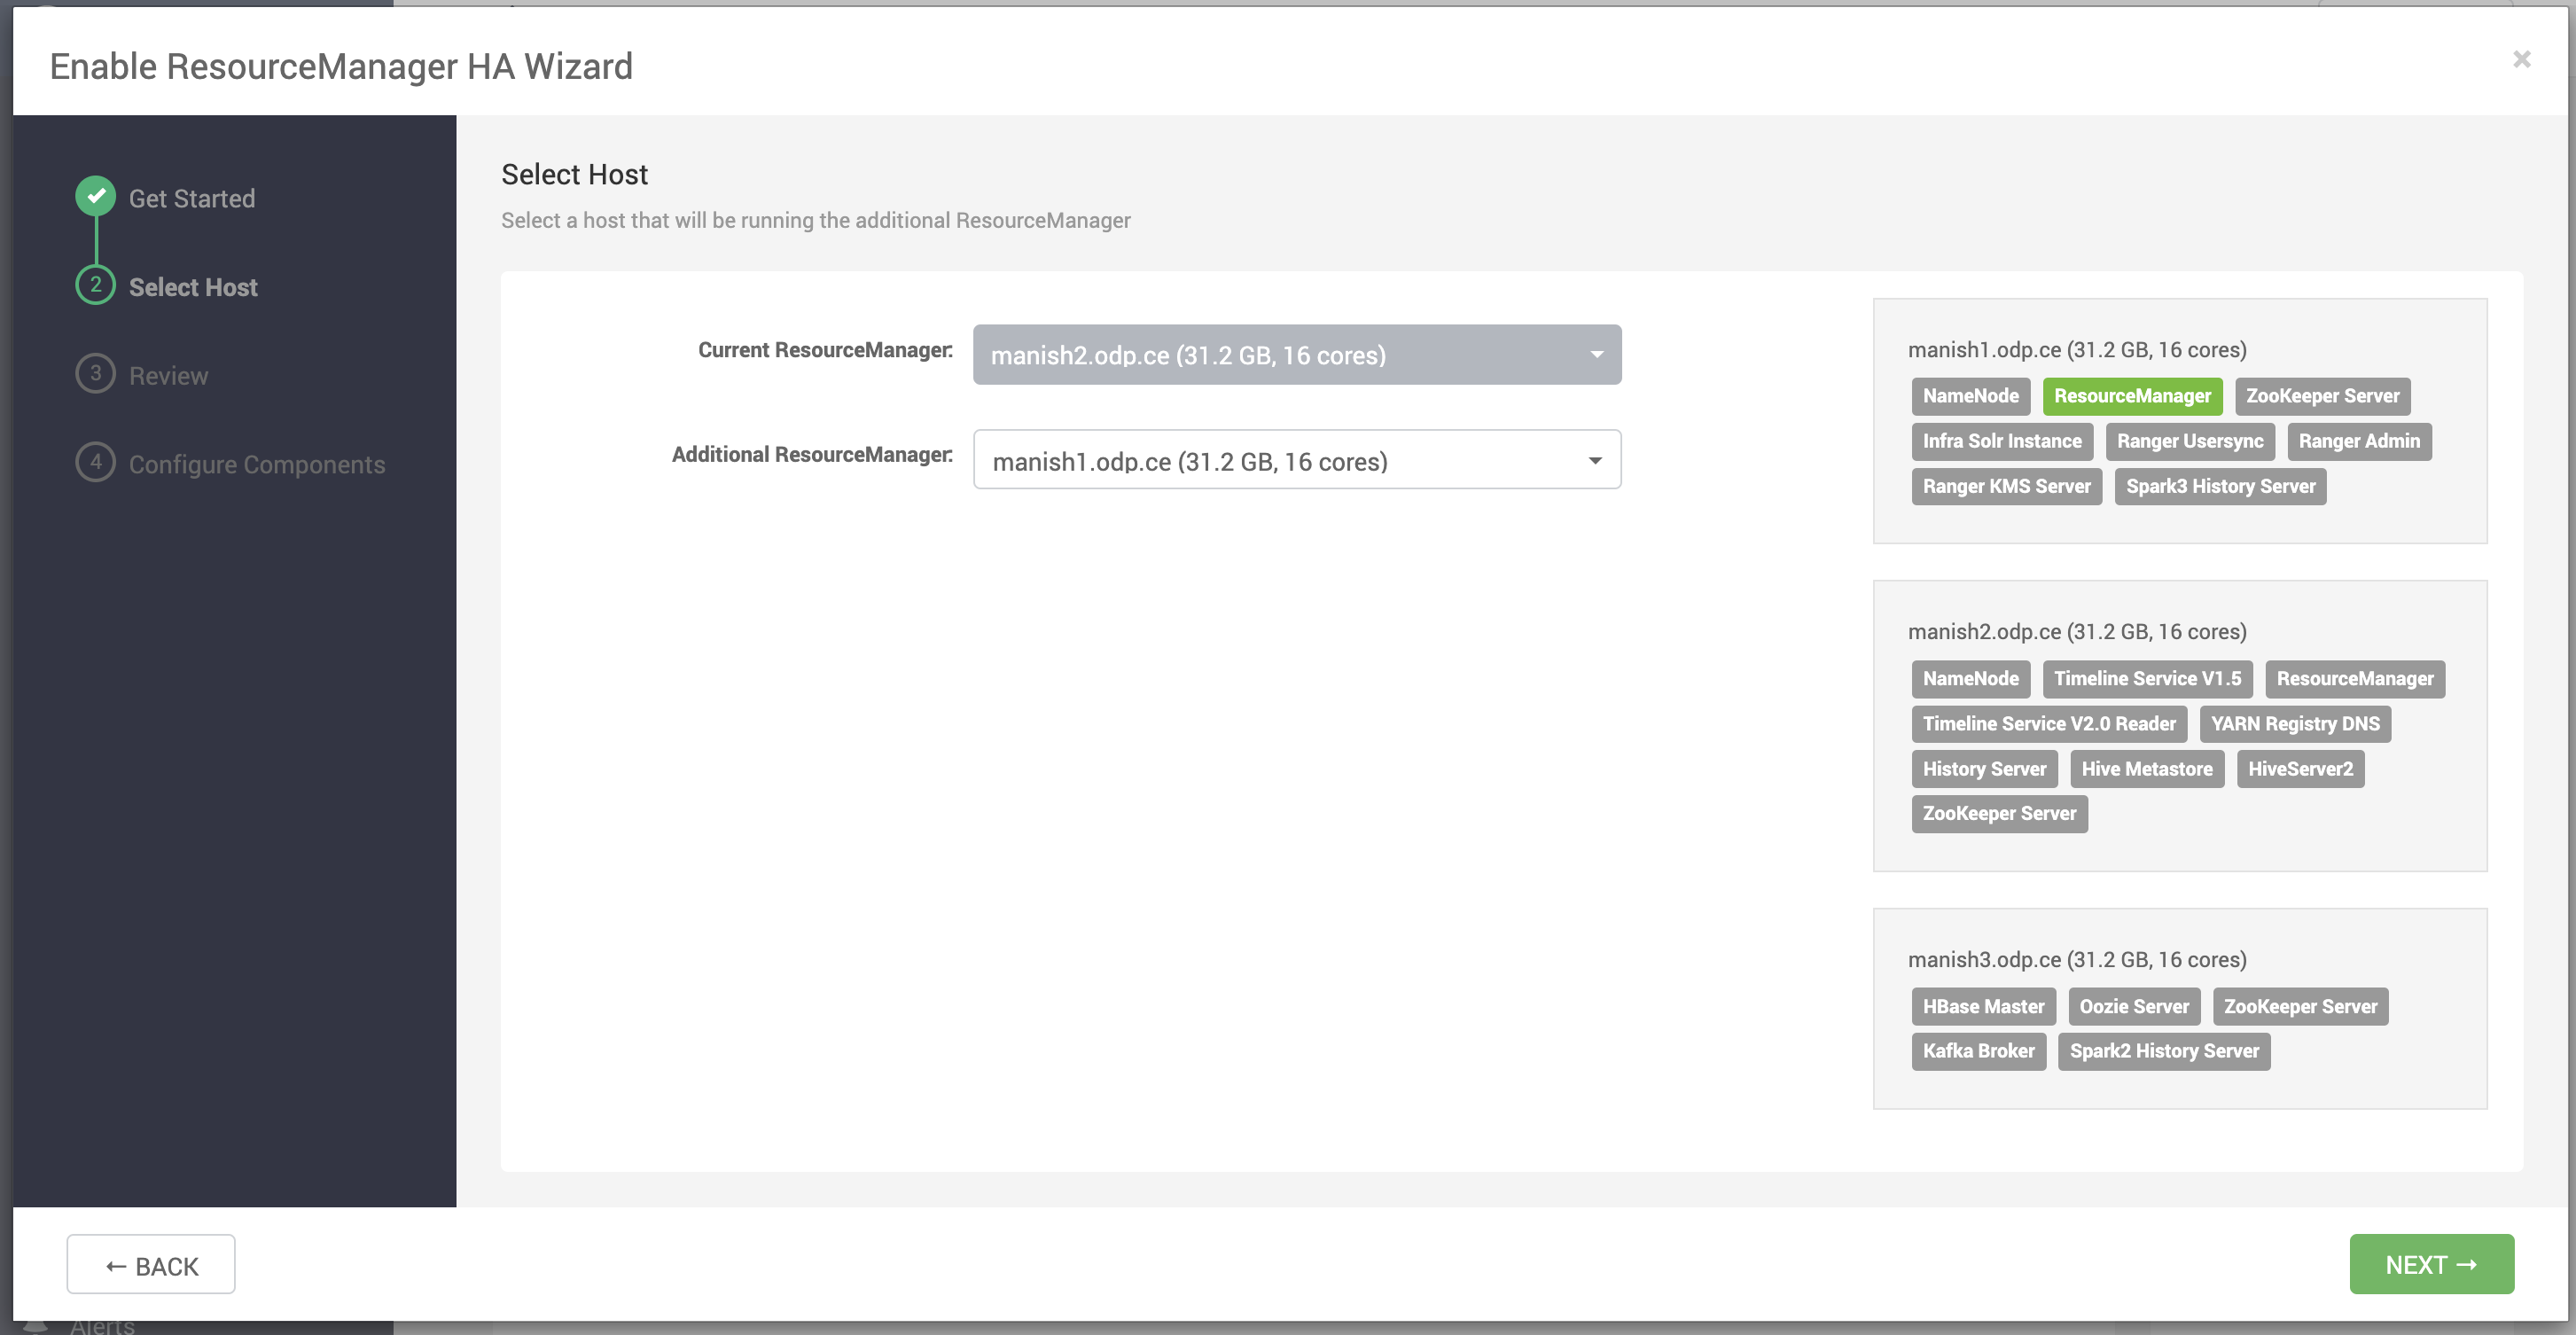Click the HBase Master tag
The width and height of the screenshot is (2576, 1335).
pyautogui.click(x=1983, y=1007)
